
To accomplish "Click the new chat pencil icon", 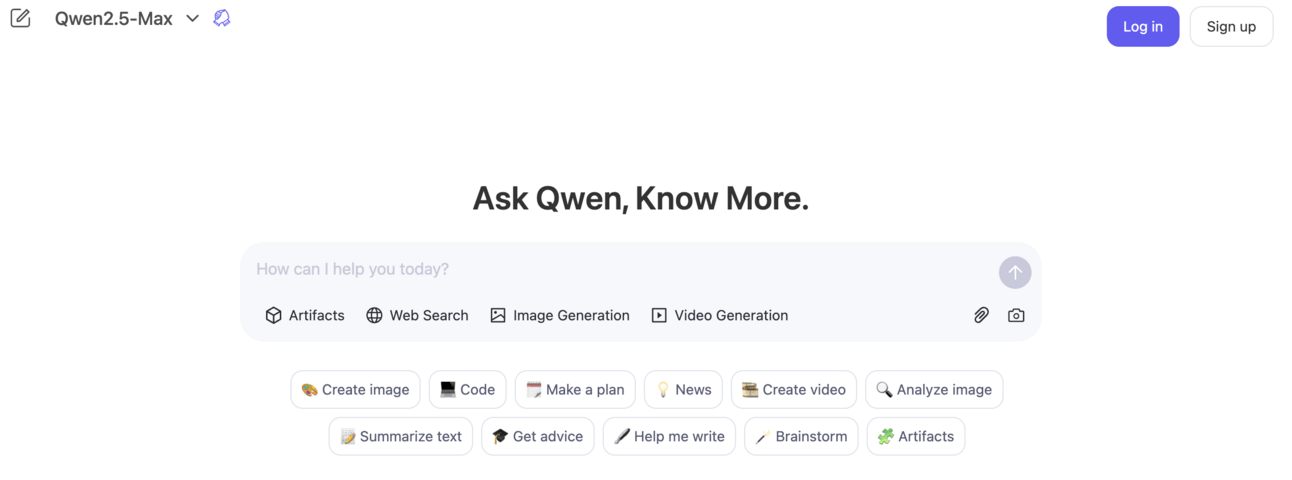I will coord(20,18).
